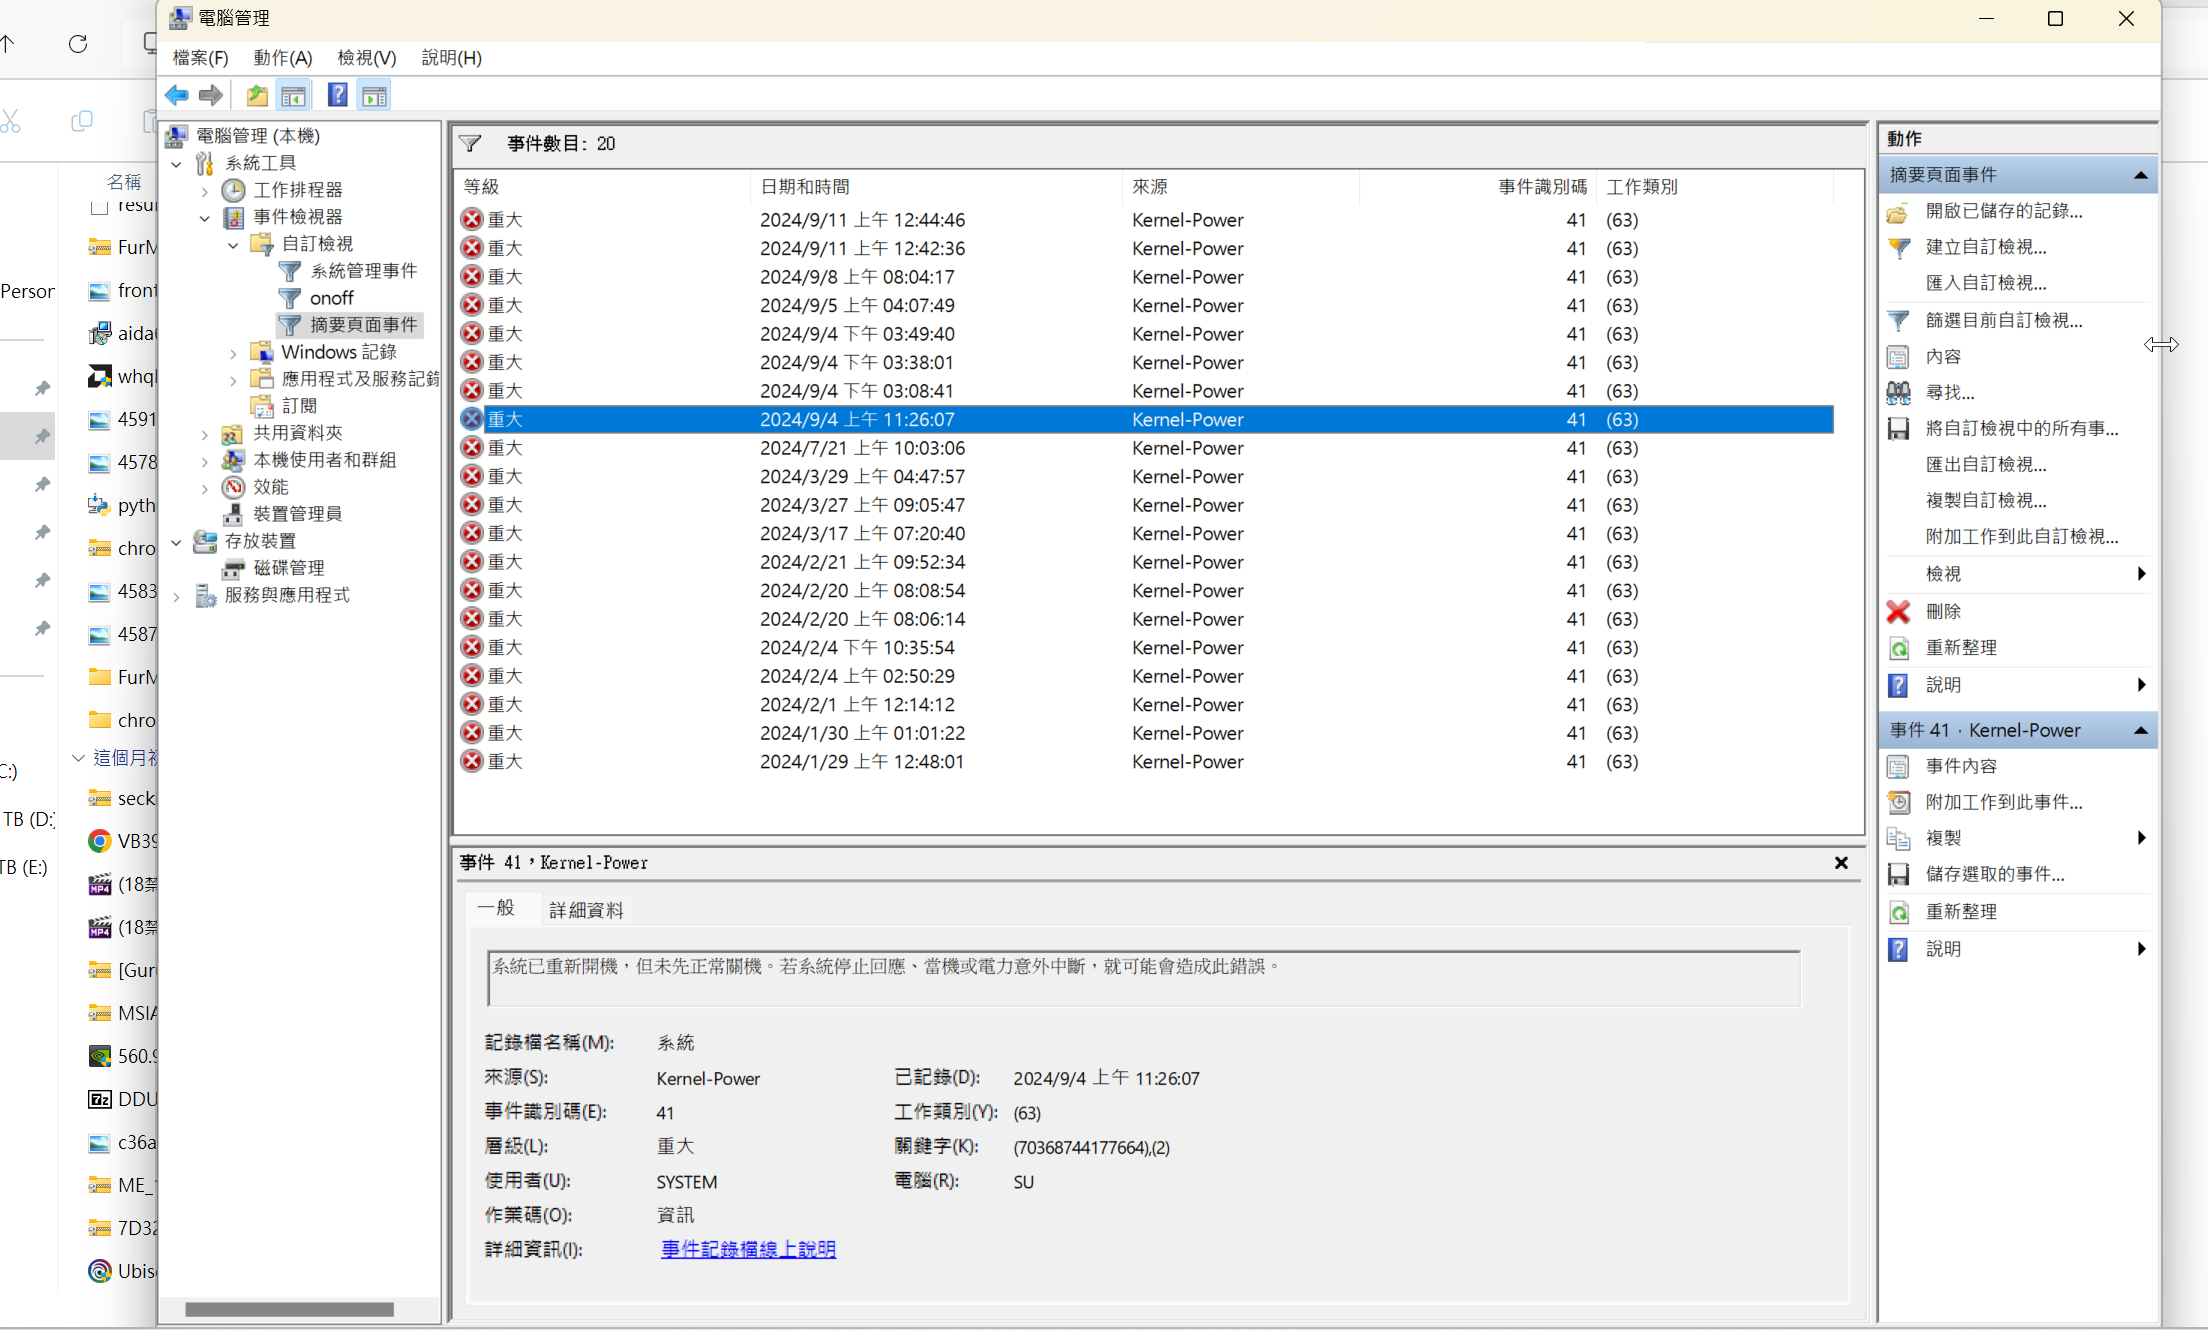This screenshot has width=2208, height=1330.
Task: Click 尋找... binoculars action
Action: click(1949, 393)
